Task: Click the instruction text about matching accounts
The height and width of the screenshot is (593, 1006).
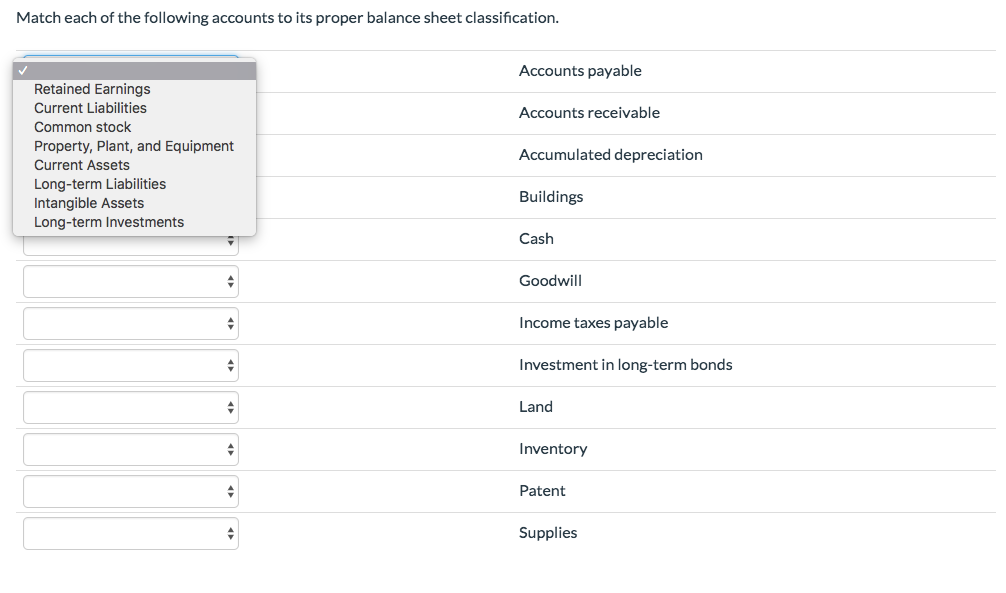Action: (x=289, y=17)
